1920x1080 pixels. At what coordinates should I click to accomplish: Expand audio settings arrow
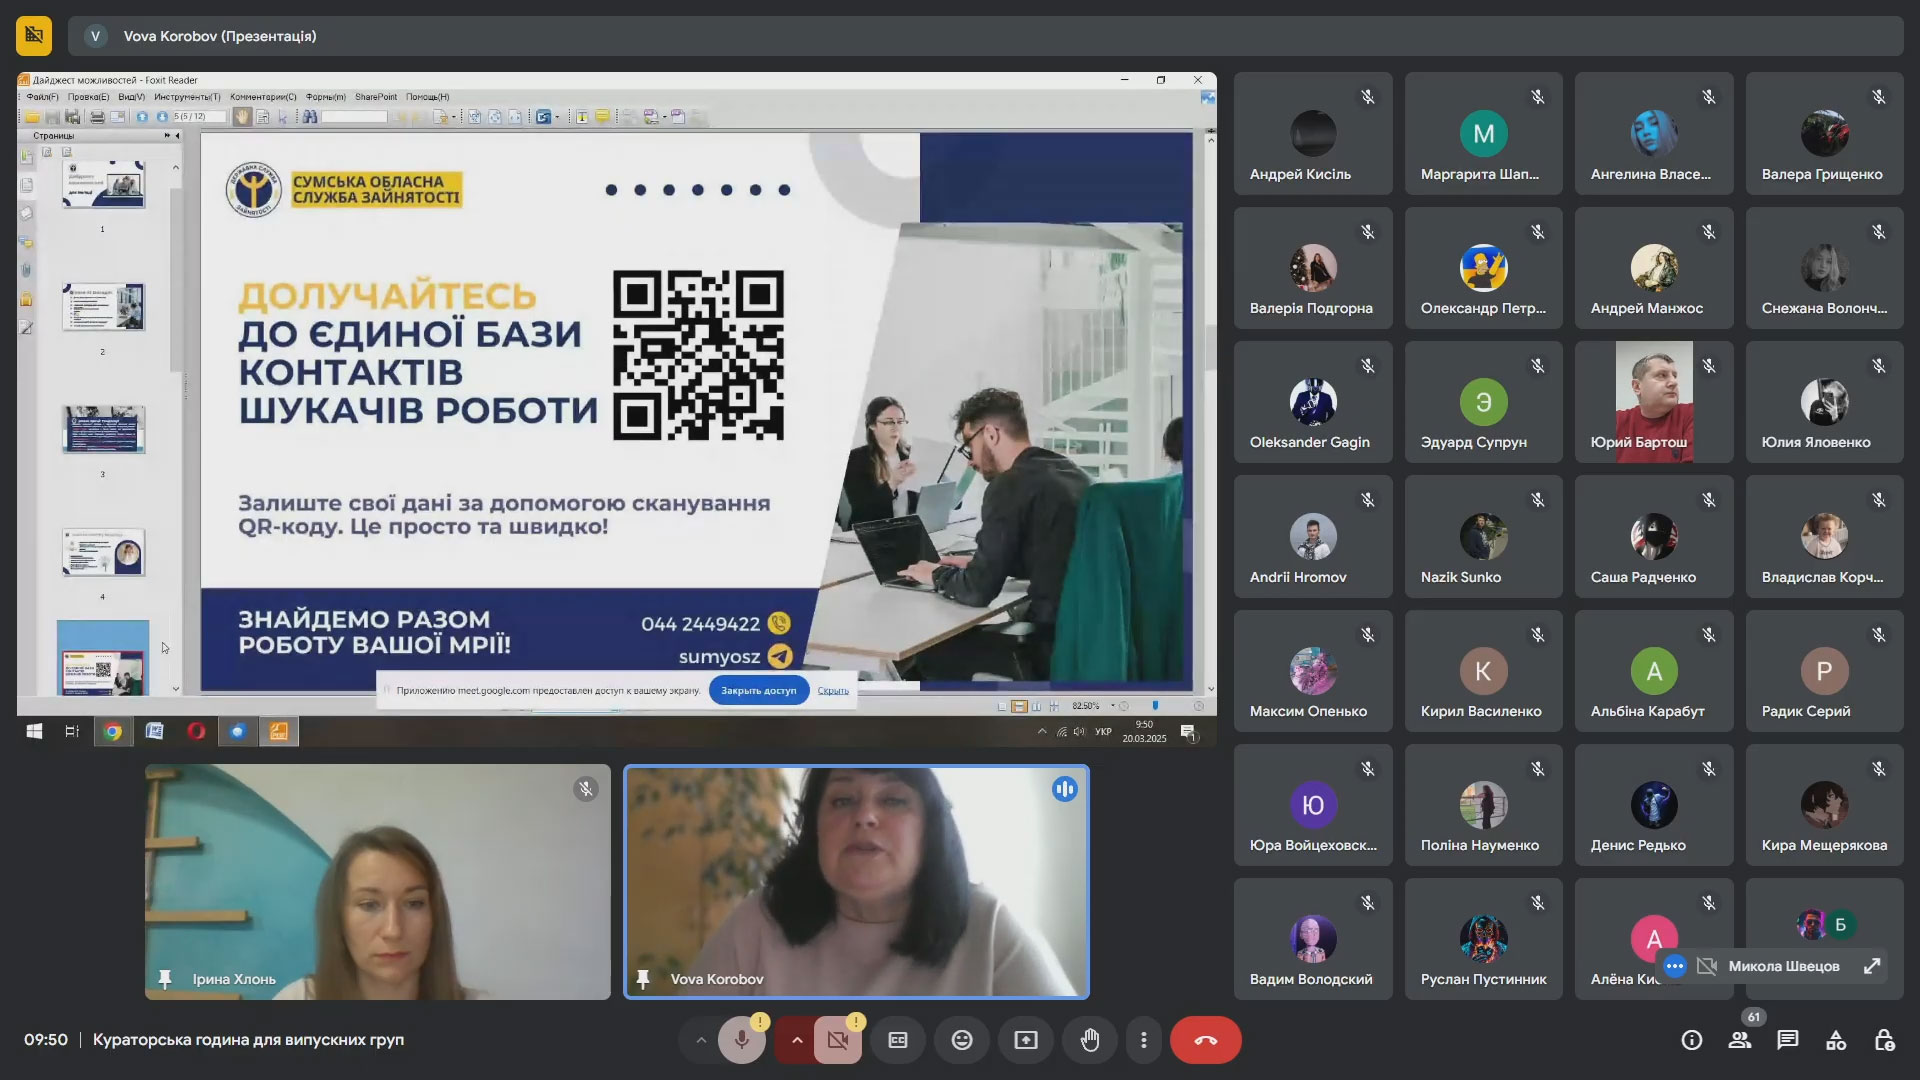click(x=701, y=1040)
